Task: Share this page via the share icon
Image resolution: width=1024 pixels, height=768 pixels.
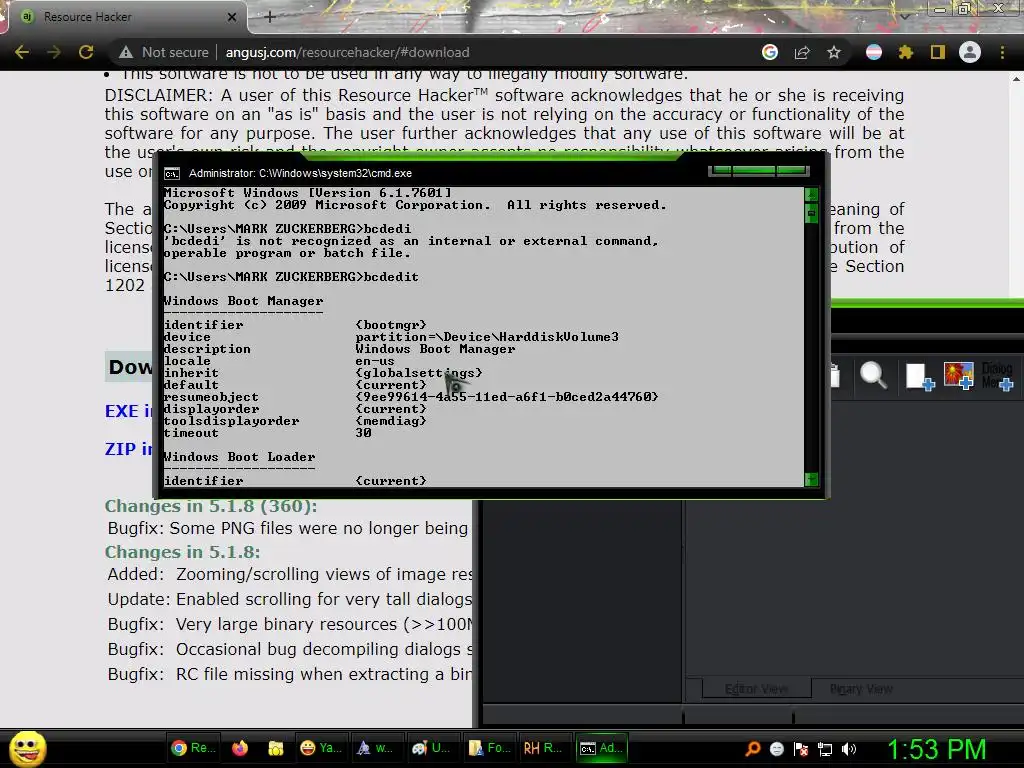Action: coord(802,52)
